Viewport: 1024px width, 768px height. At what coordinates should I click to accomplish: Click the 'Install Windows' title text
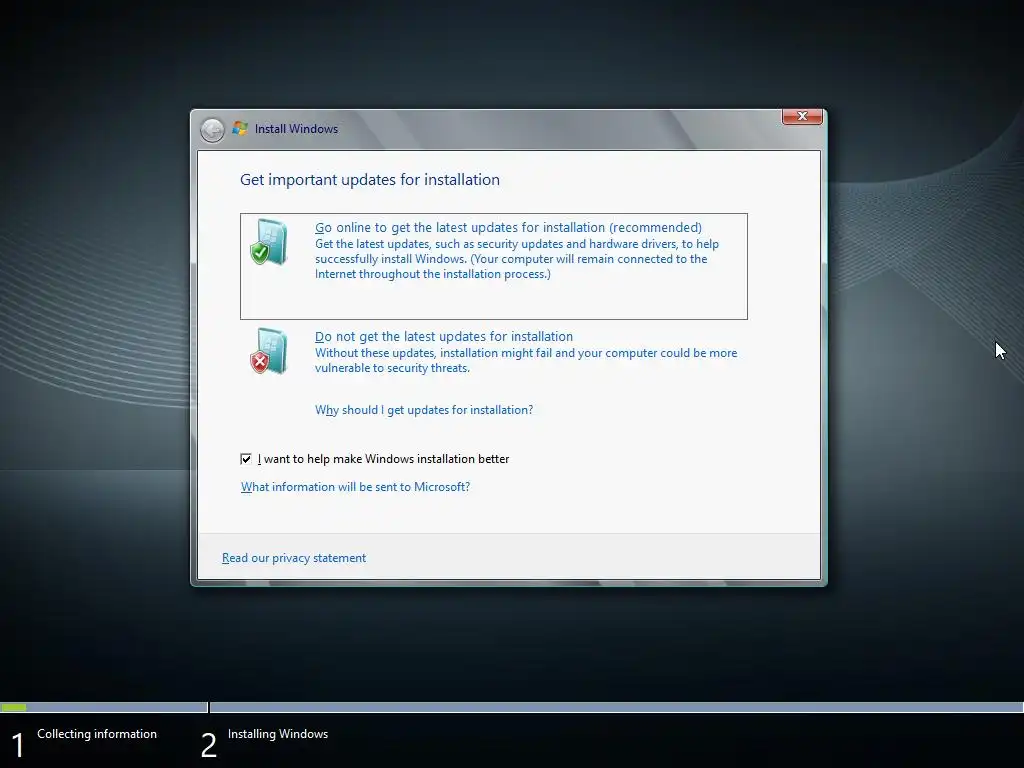pyautogui.click(x=296, y=129)
